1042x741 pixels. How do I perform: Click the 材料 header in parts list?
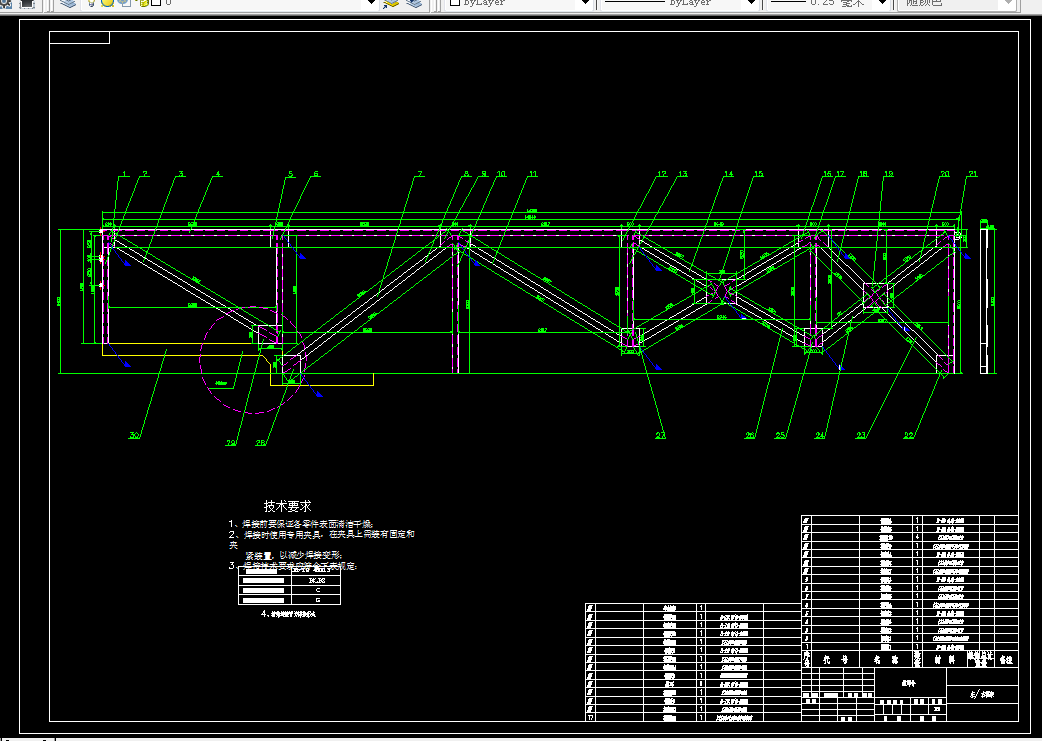coord(944,659)
